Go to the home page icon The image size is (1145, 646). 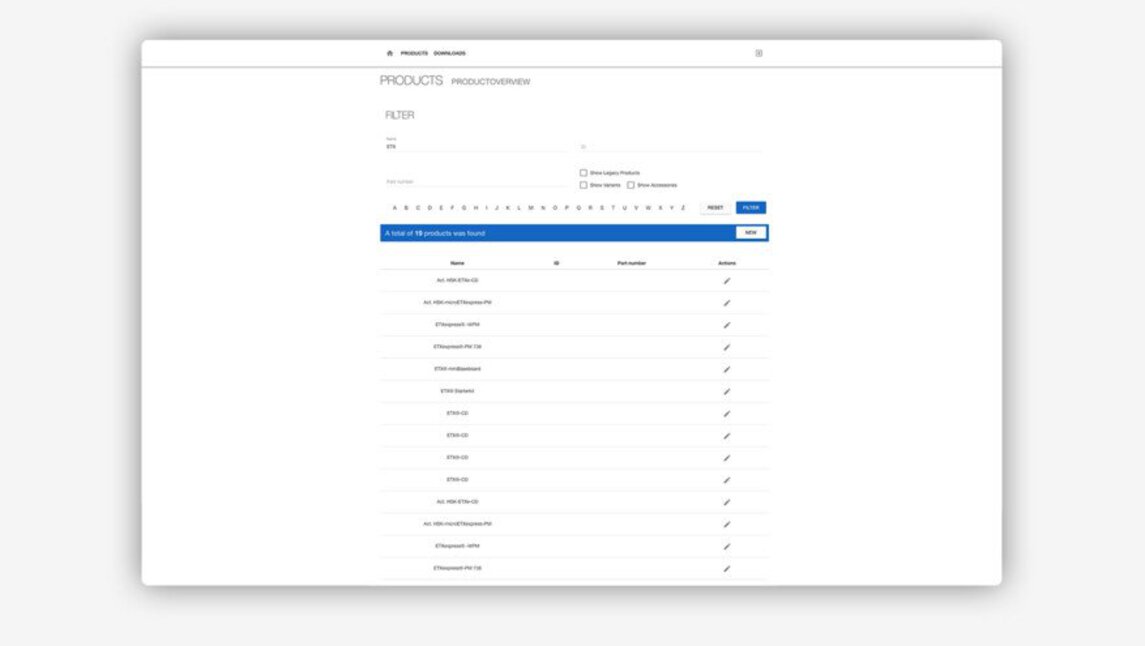click(390, 53)
